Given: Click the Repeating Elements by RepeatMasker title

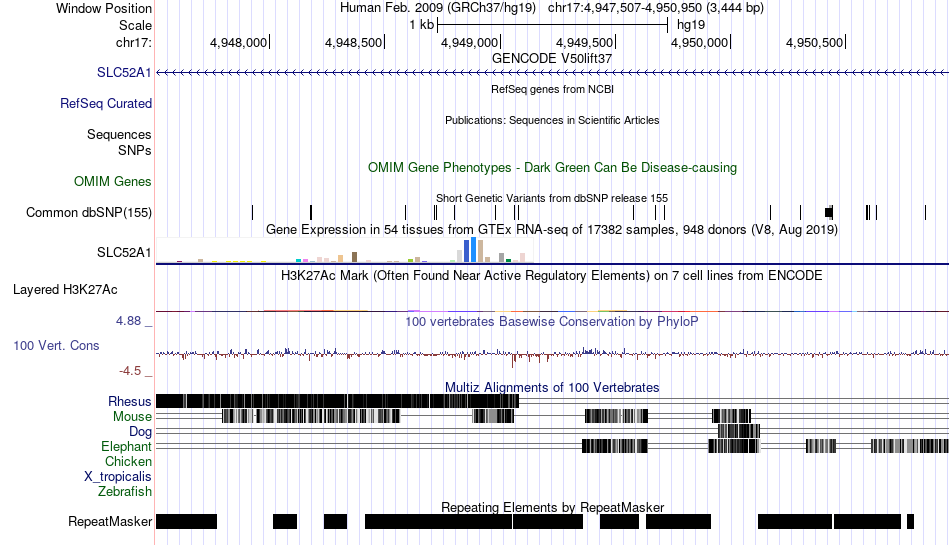Looking at the screenshot, I should point(553,507).
